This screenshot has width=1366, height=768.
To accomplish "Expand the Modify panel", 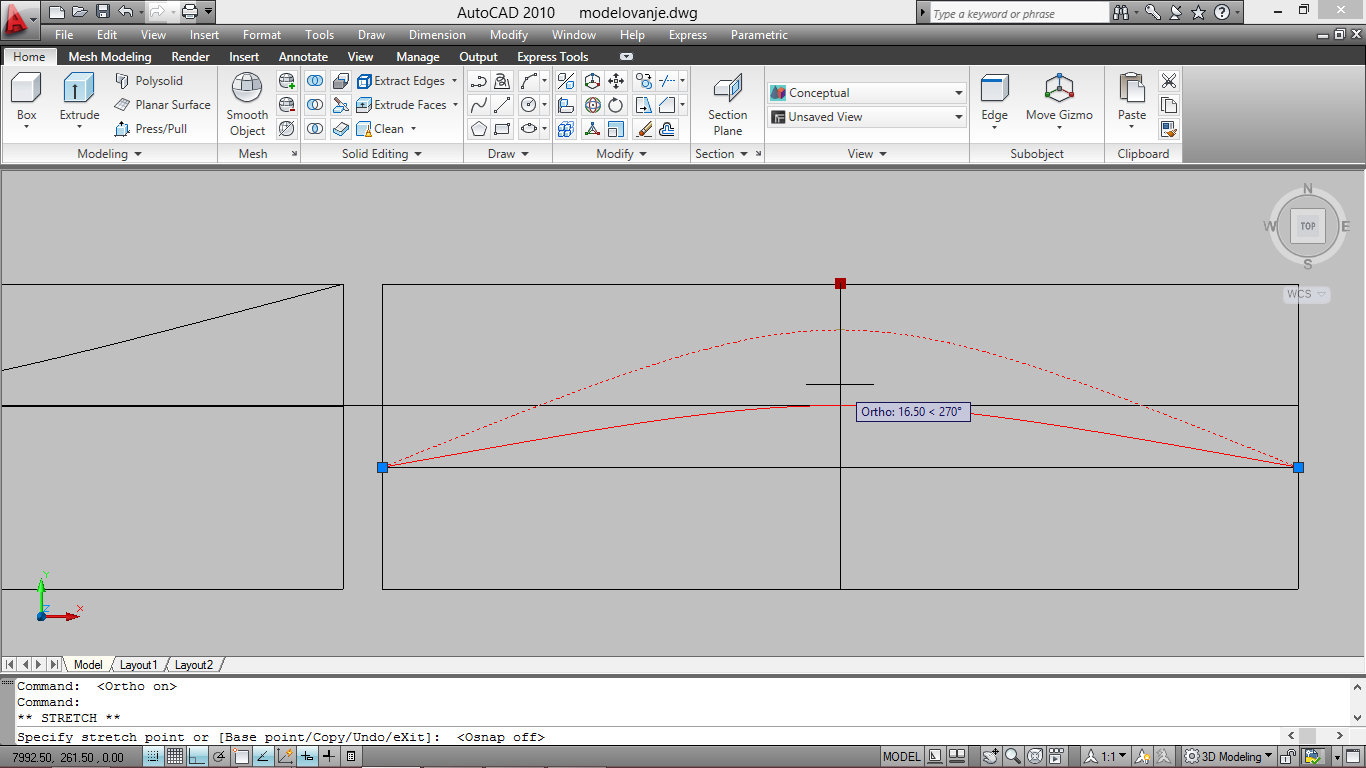I will [x=621, y=154].
